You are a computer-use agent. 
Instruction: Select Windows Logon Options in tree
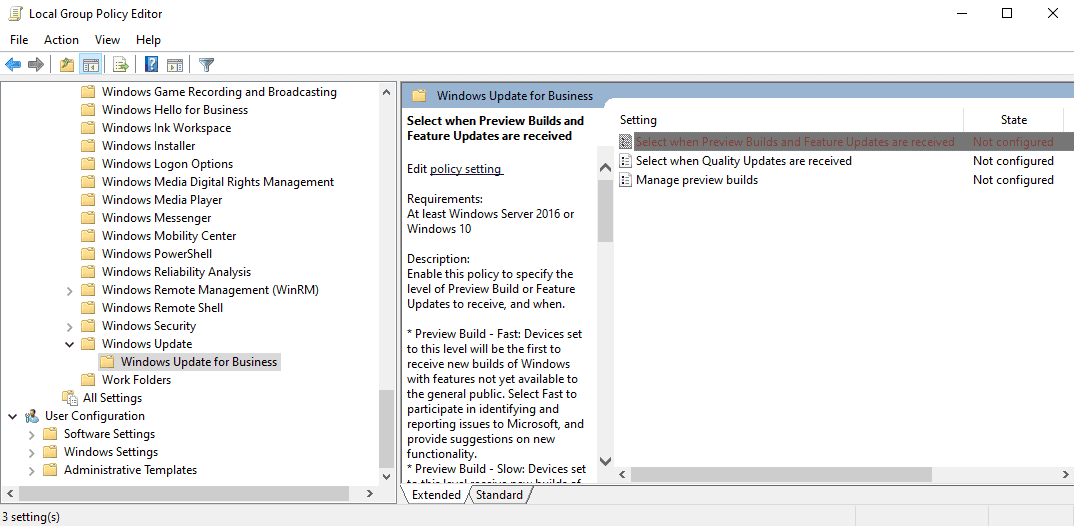(167, 164)
